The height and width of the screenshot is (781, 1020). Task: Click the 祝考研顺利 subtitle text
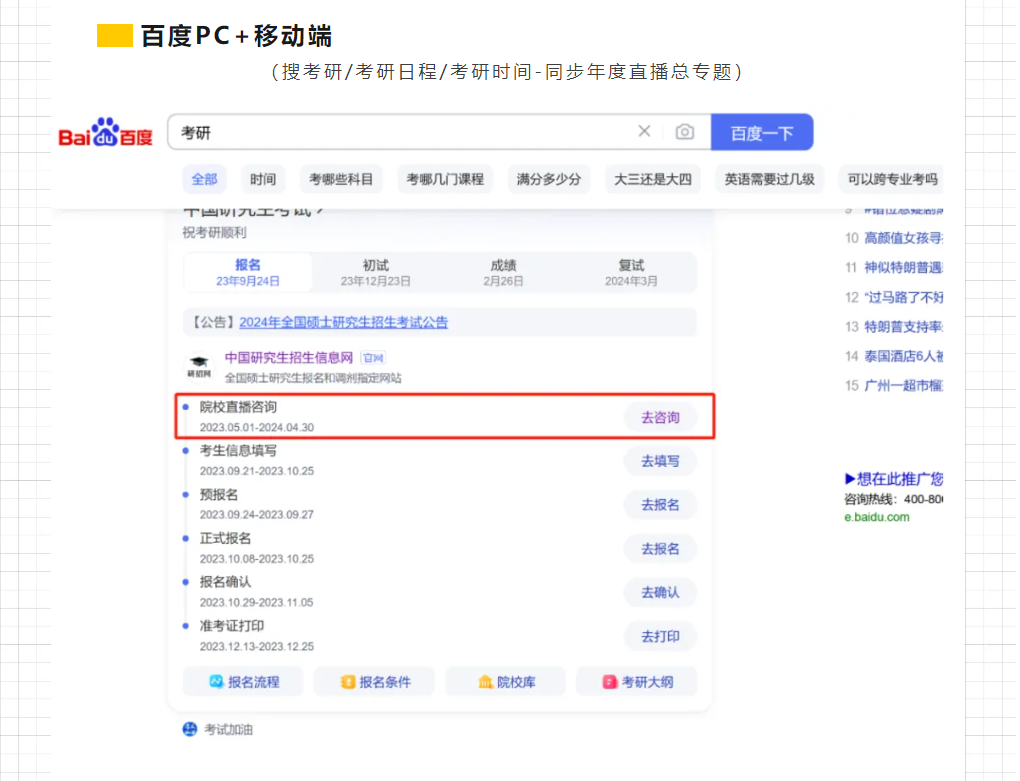pyautogui.click(x=214, y=232)
